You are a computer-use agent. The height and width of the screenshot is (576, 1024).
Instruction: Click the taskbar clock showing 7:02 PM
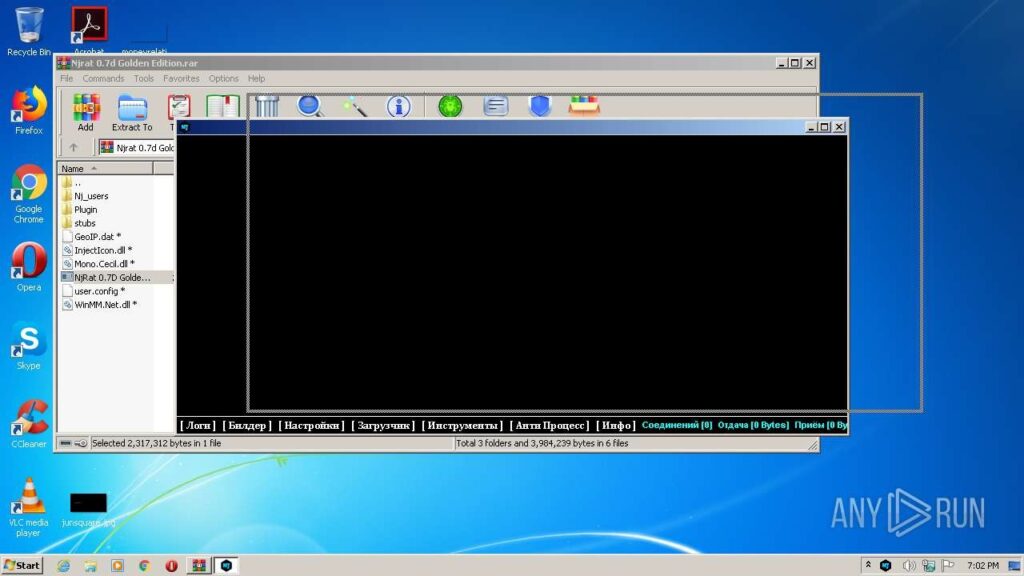point(983,566)
